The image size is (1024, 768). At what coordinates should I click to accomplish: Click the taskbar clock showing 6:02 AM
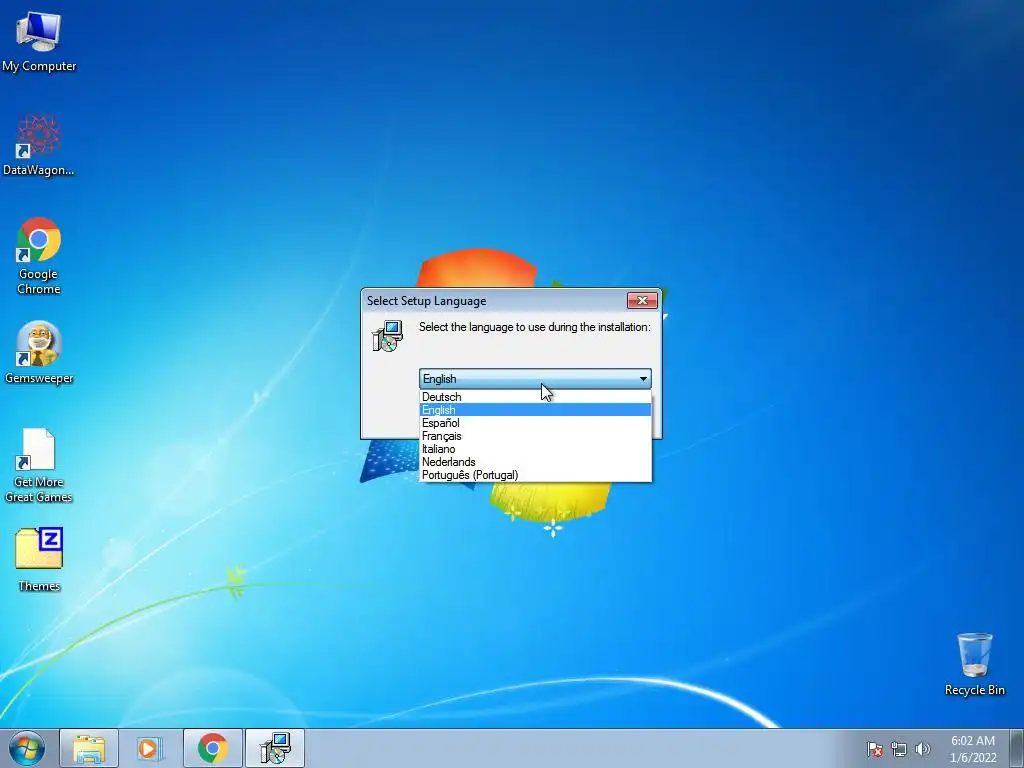coord(972,749)
